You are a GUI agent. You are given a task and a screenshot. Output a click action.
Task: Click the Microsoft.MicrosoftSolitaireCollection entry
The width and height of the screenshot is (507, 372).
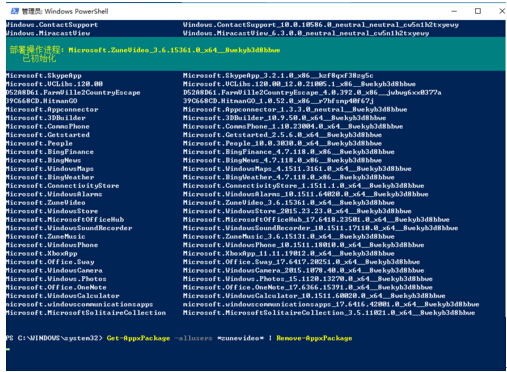(86, 313)
